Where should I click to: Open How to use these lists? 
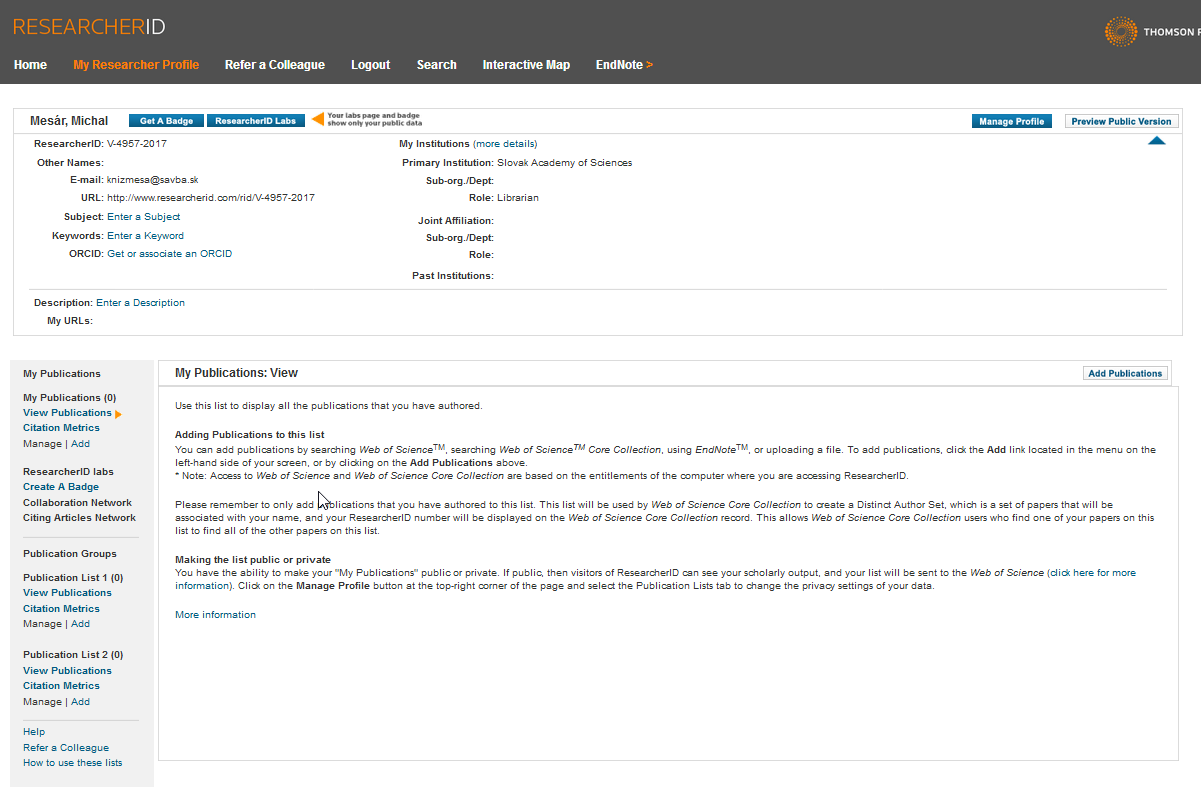[73, 763]
